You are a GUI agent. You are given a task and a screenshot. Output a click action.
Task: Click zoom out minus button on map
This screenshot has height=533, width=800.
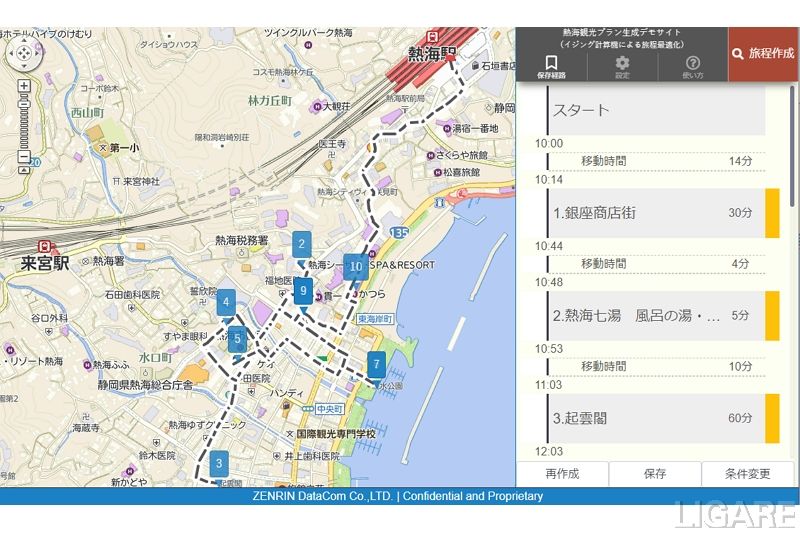coord(24,158)
